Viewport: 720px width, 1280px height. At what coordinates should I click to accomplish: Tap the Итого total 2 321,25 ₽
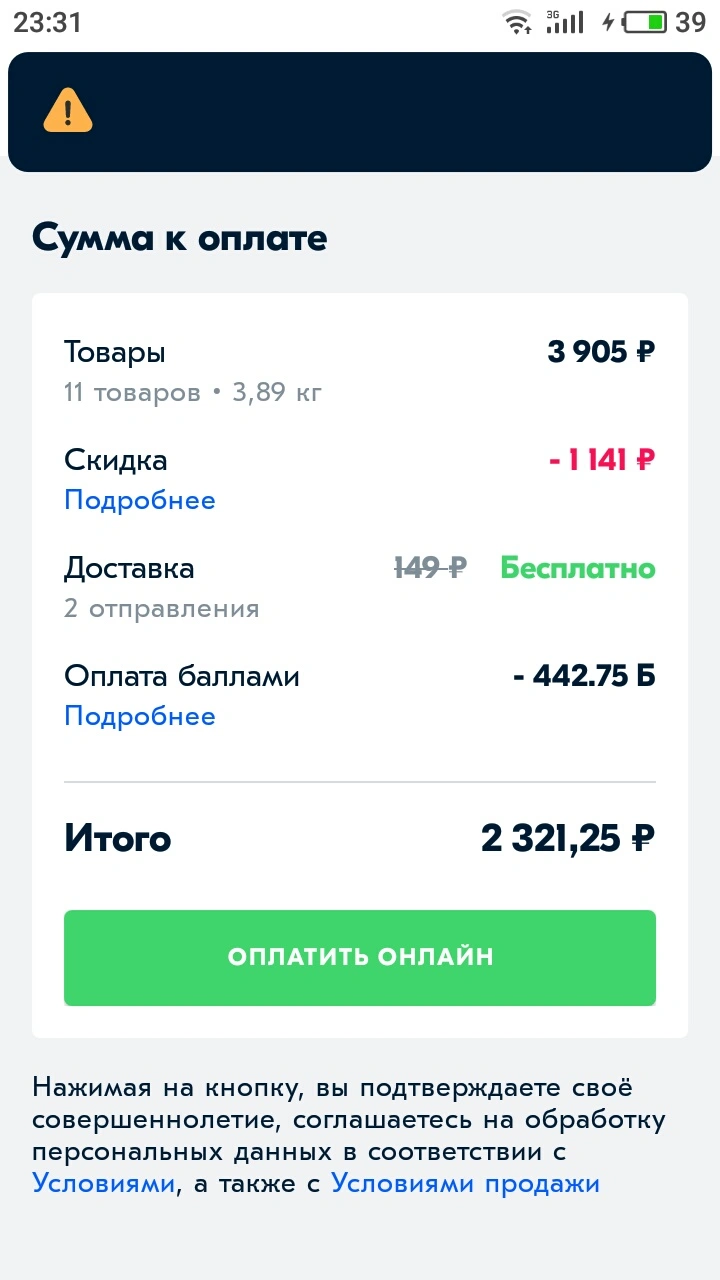tap(568, 839)
